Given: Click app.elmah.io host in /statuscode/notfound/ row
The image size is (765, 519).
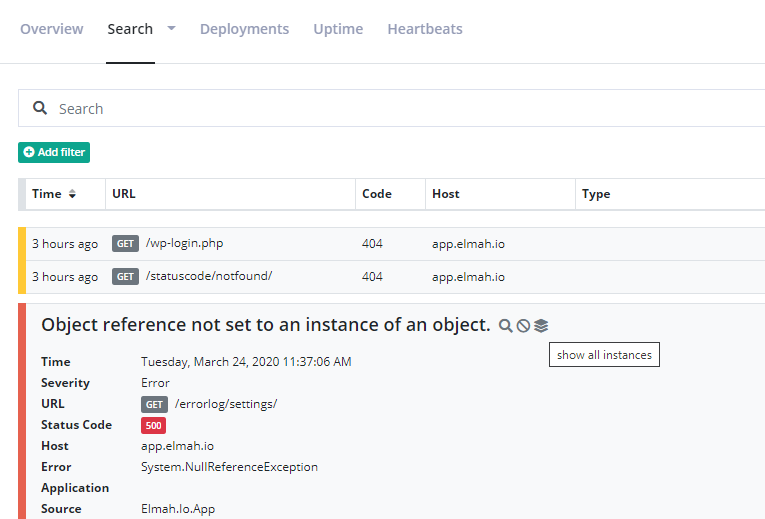Looking at the screenshot, I should 468,277.
